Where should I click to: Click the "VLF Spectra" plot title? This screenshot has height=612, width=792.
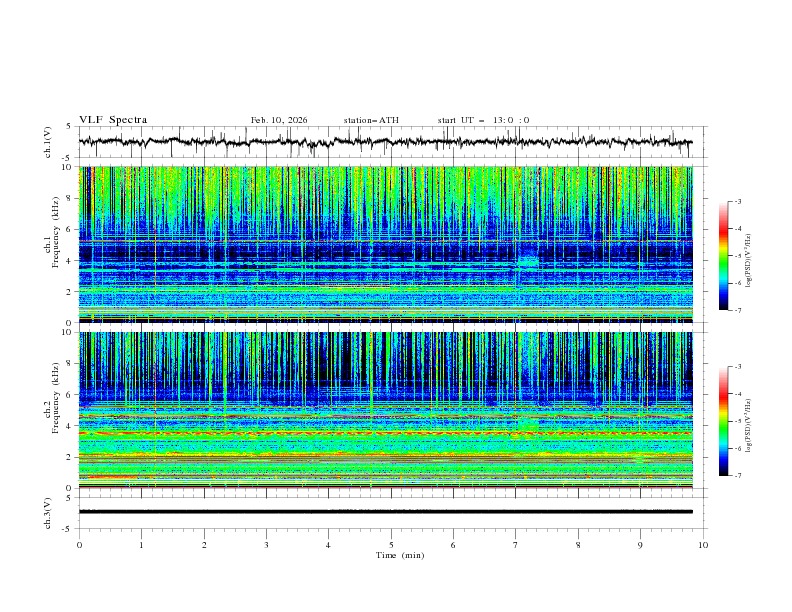(113, 120)
